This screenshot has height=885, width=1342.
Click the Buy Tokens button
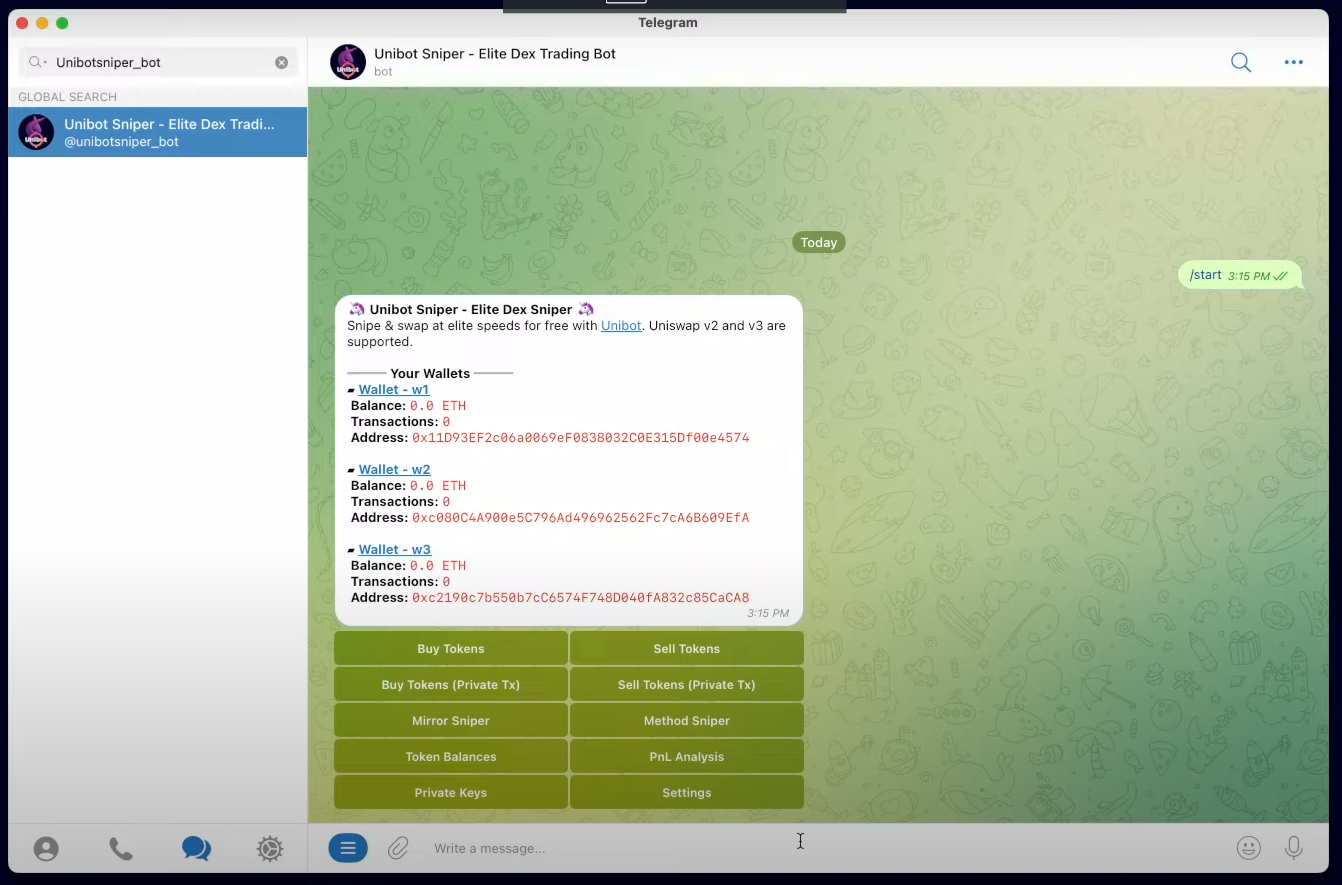pyautogui.click(x=451, y=649)
